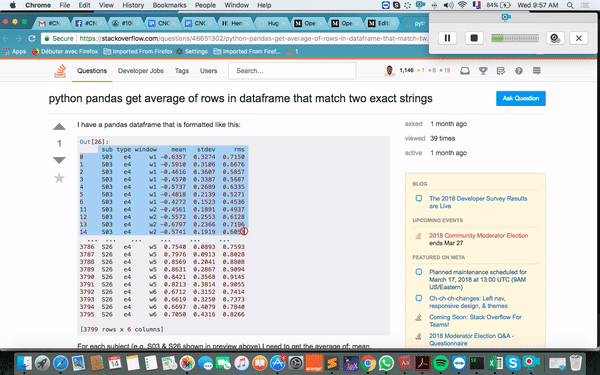Open the achievements trophy icon
The image size is (600, 375).
483,71
